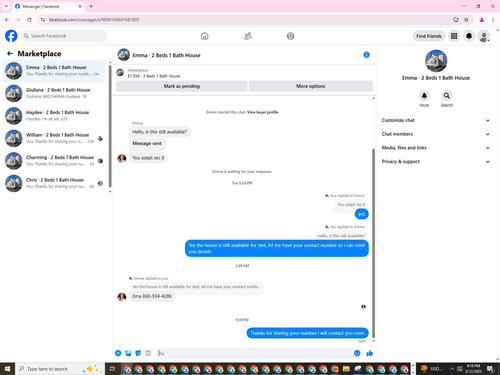Choose a sticker in composer

tap(138, 353)
